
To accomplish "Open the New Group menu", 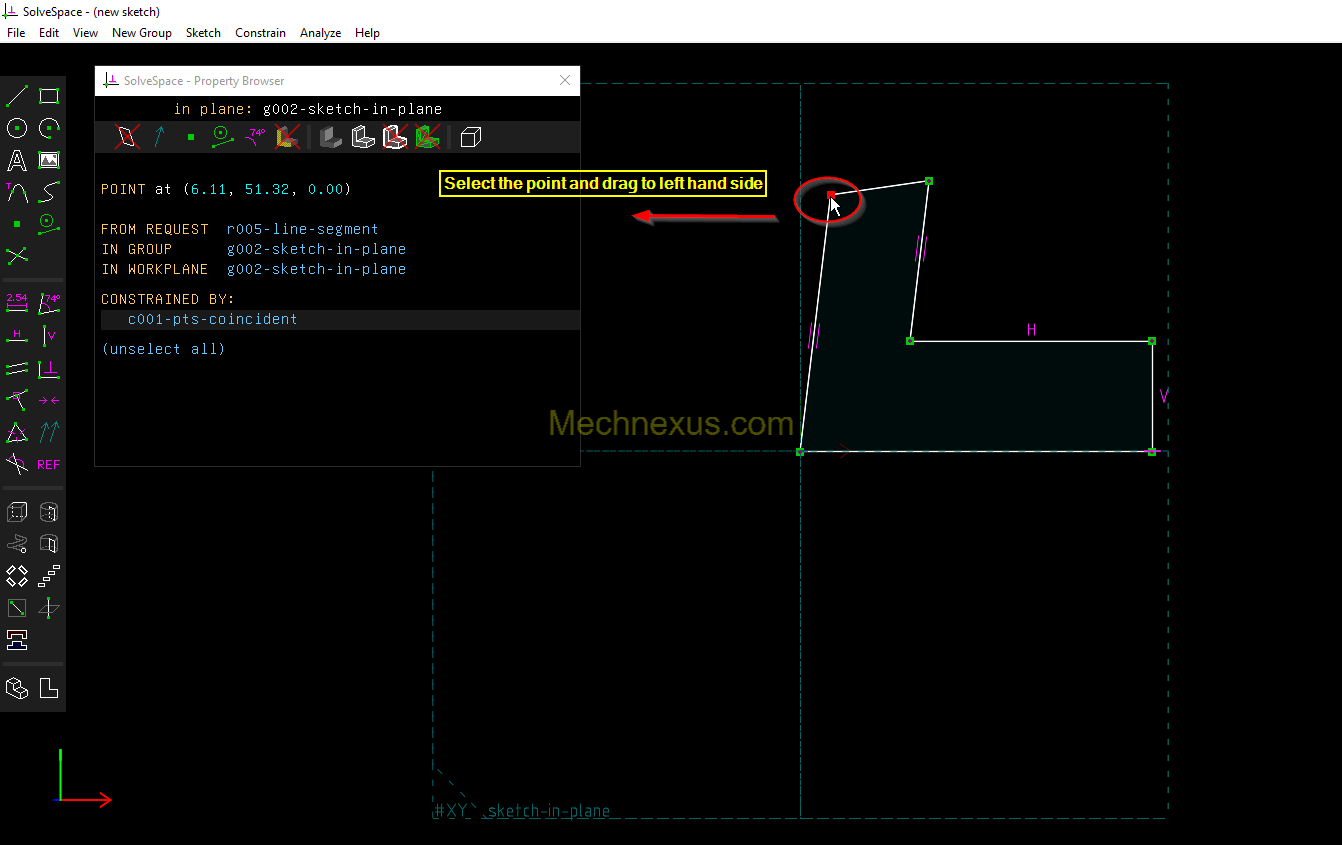I will (x=141, y=33).
